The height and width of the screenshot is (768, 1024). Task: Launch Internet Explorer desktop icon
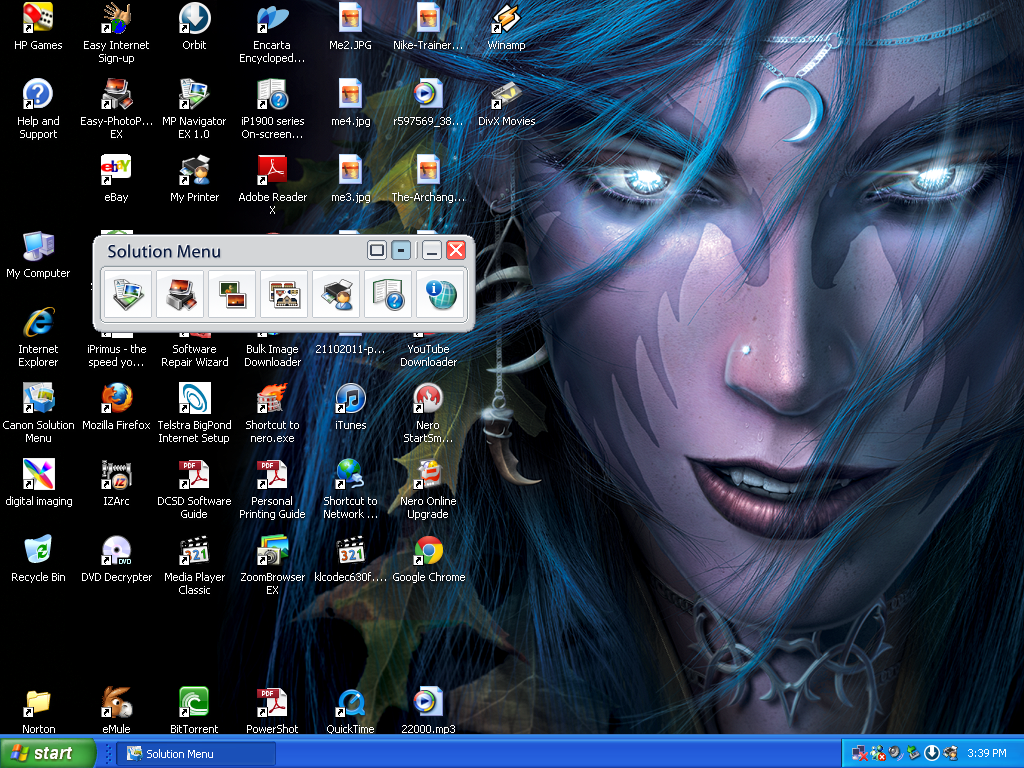[x=38, y=337]
